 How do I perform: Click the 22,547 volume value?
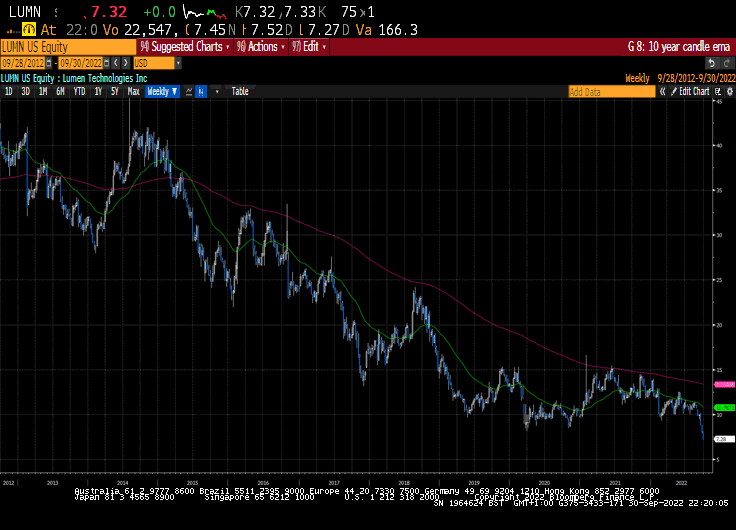tap(150, 30)
